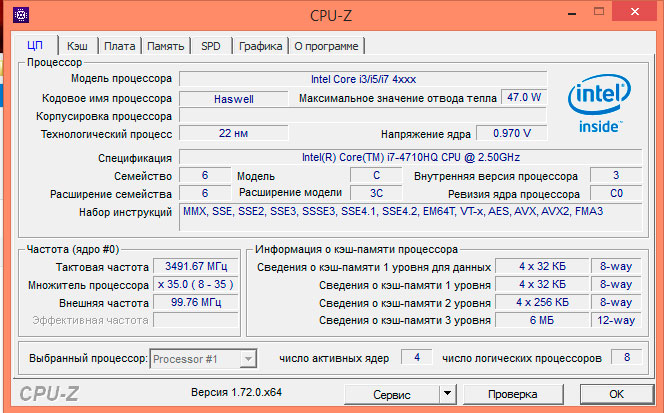Click the instruction set list MMX, SSE...
This screenshot has width=664, height=413.
(x=411, y=217)
